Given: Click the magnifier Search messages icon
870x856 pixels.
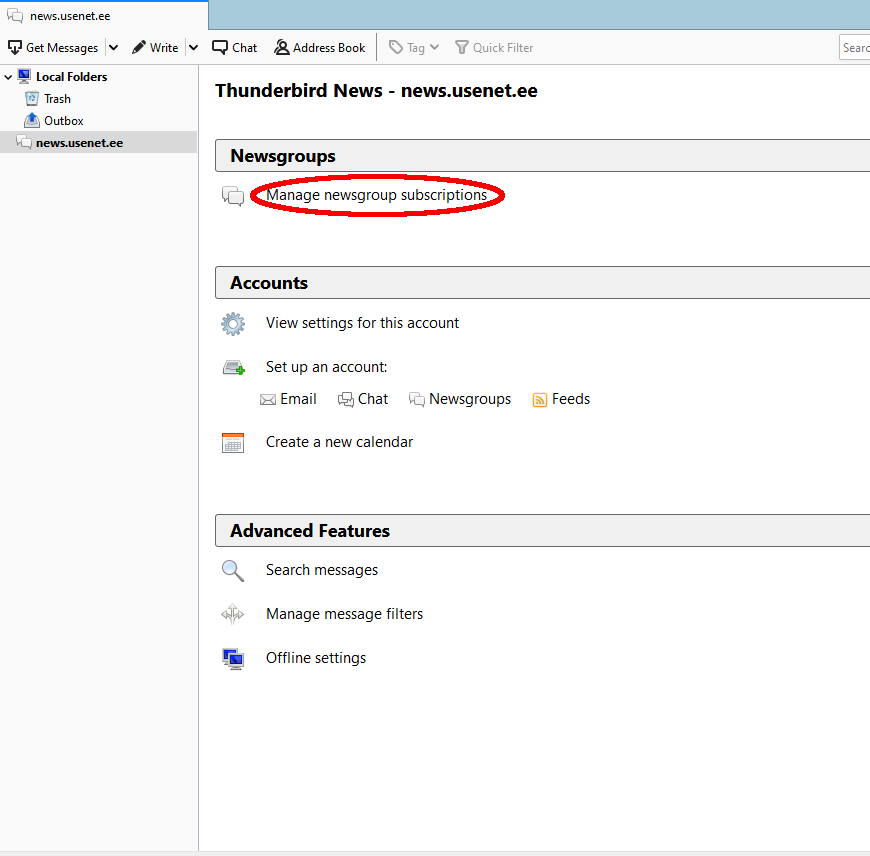Looking at the screenshot, I should (233, 570).
